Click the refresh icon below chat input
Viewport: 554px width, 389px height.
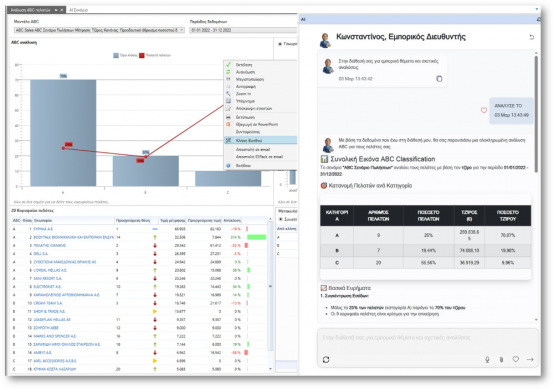point(326,359)
